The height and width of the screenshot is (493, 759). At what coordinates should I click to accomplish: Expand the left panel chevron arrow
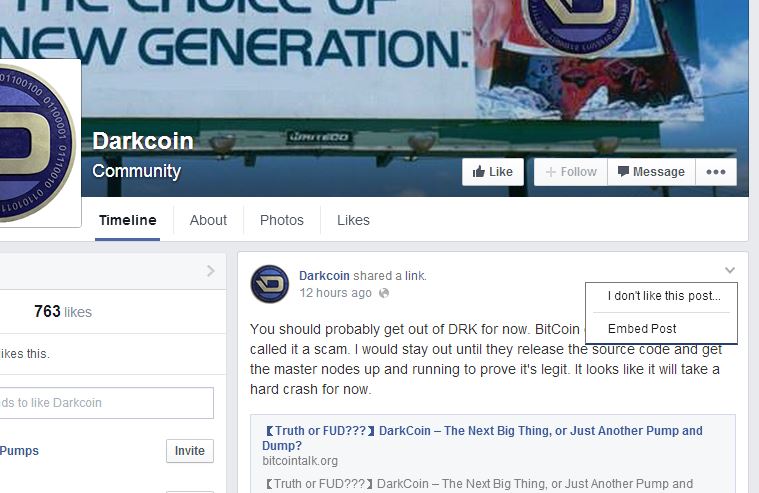211,271
